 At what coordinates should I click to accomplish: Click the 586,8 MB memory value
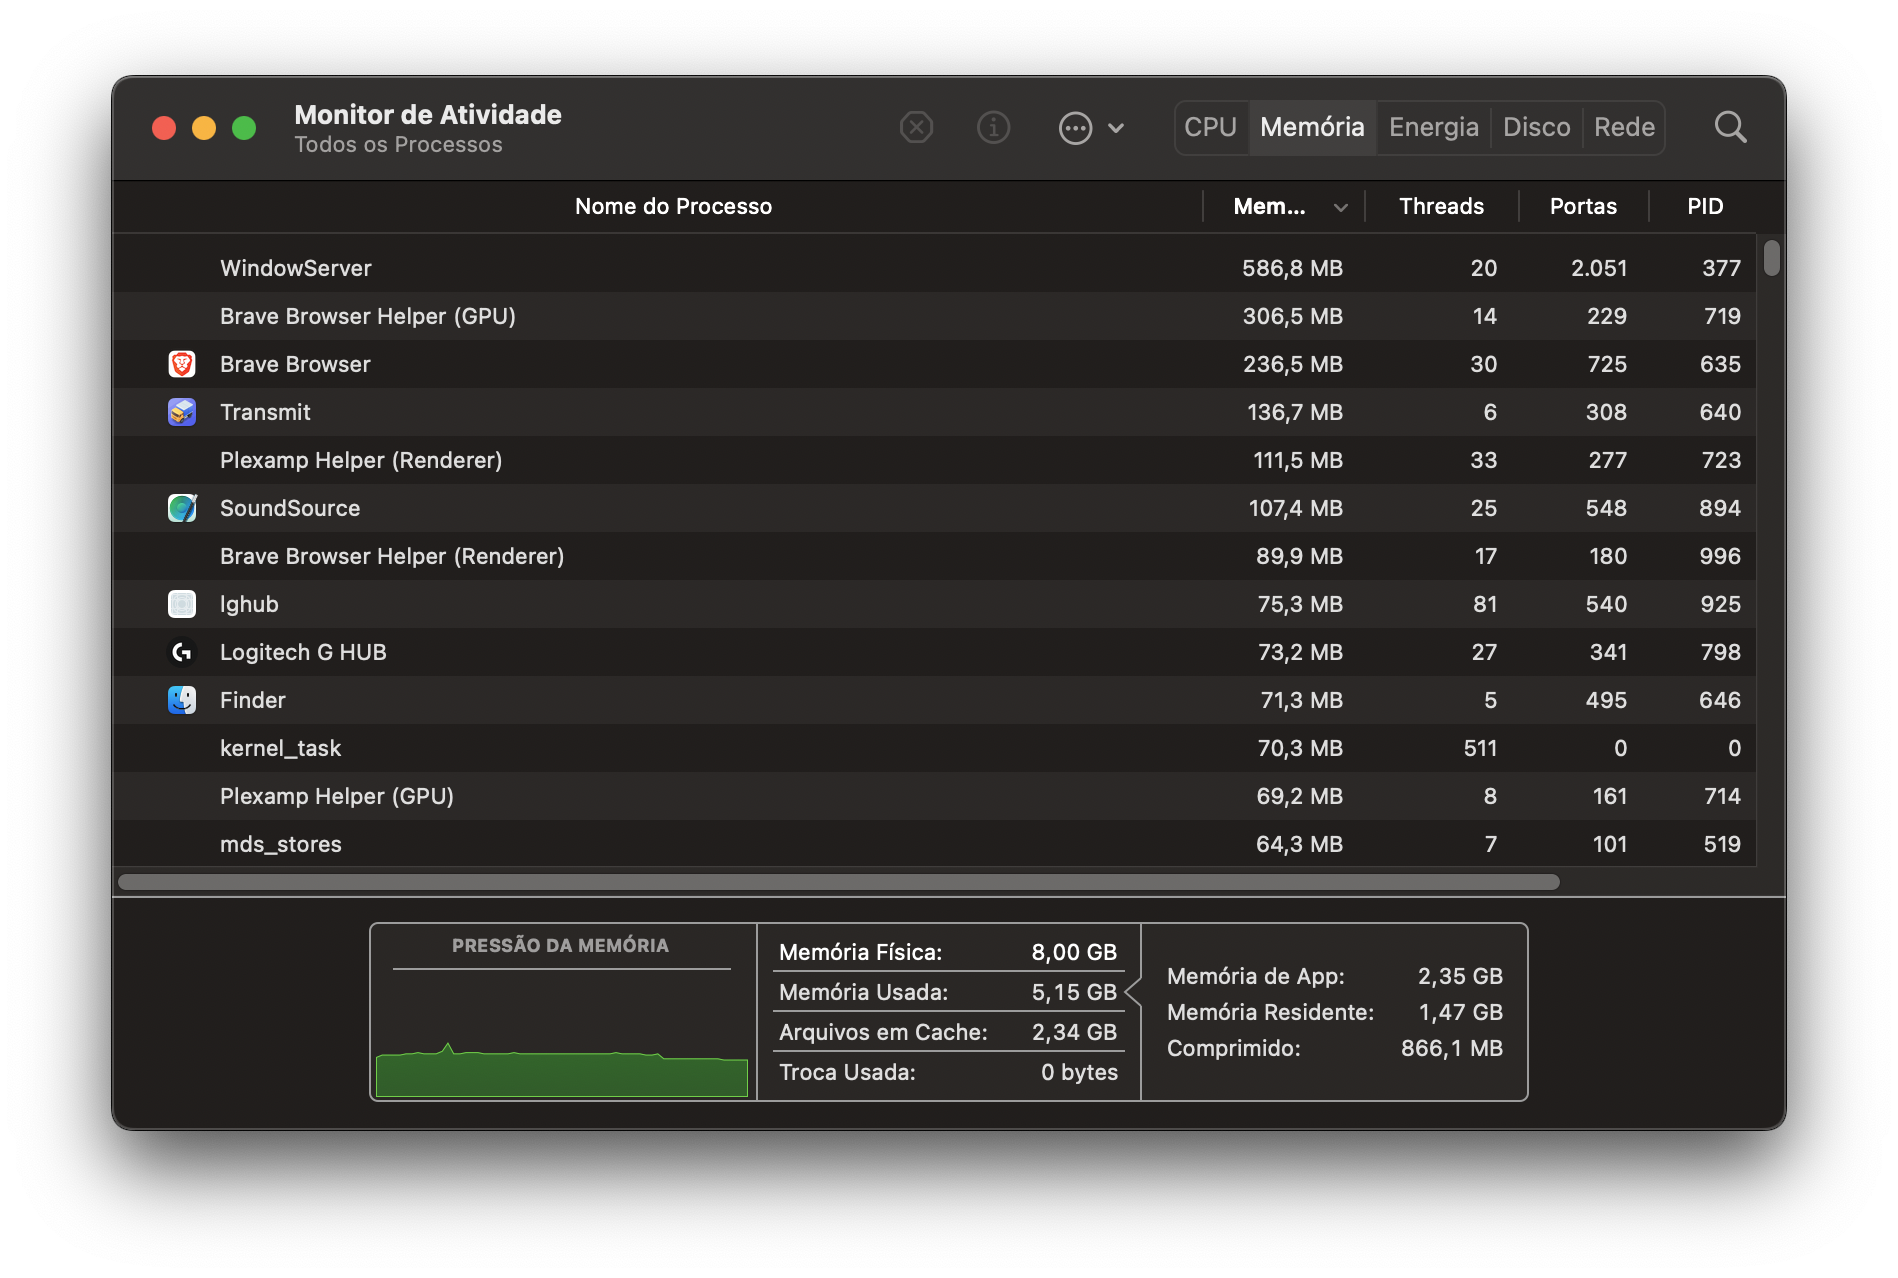point(1292,268)
